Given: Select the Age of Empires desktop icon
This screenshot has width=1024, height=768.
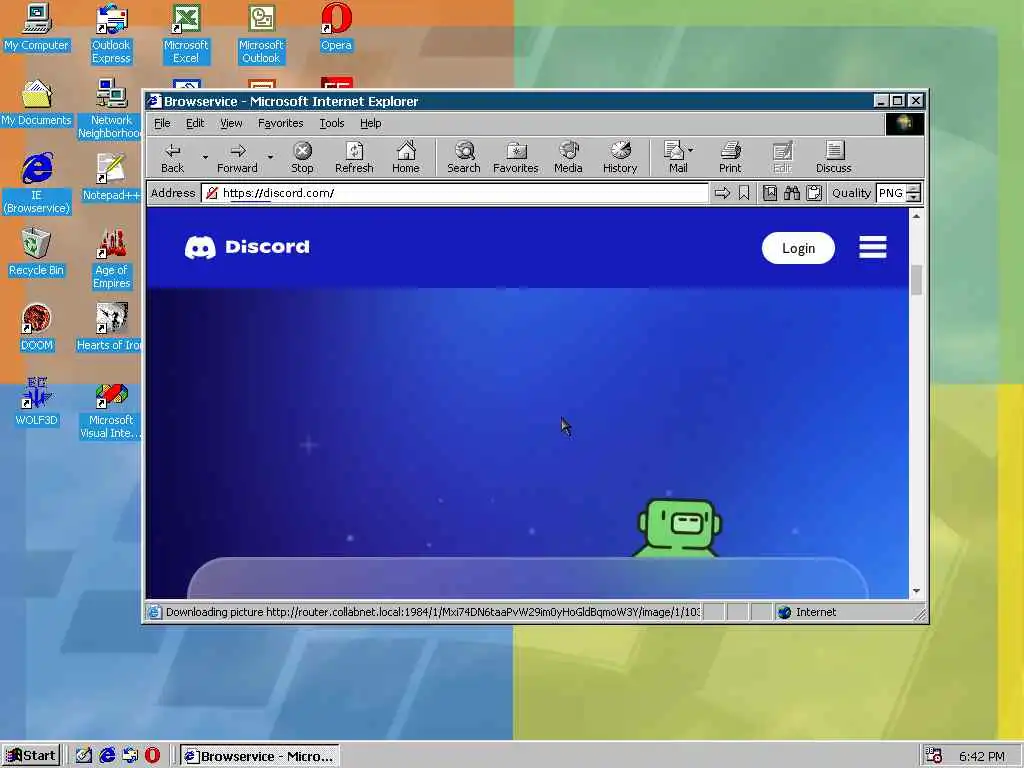Looking at the screenshot, I should tap(112, 259).
